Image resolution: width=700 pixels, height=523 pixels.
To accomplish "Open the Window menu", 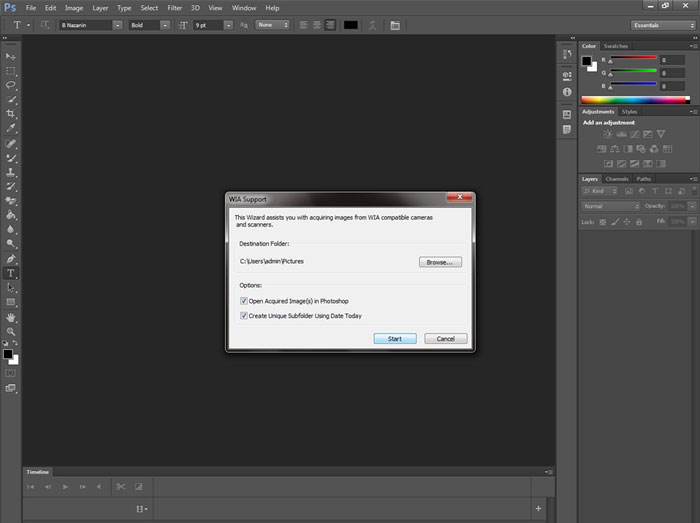I will click(x=244, y=8).
